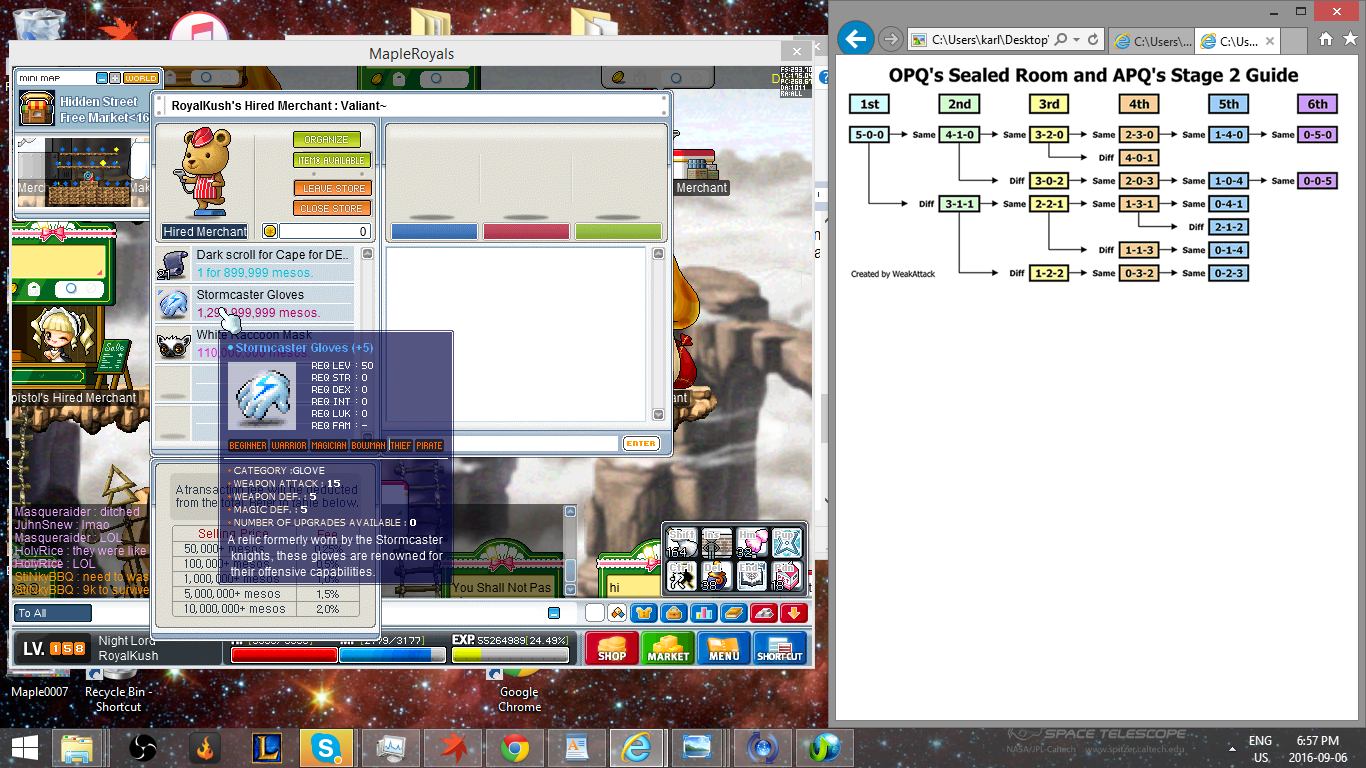Image resolution: width=1366 pixels, height=768 pixels.
Task: Open Windows Start button
Action: [24, 747]
